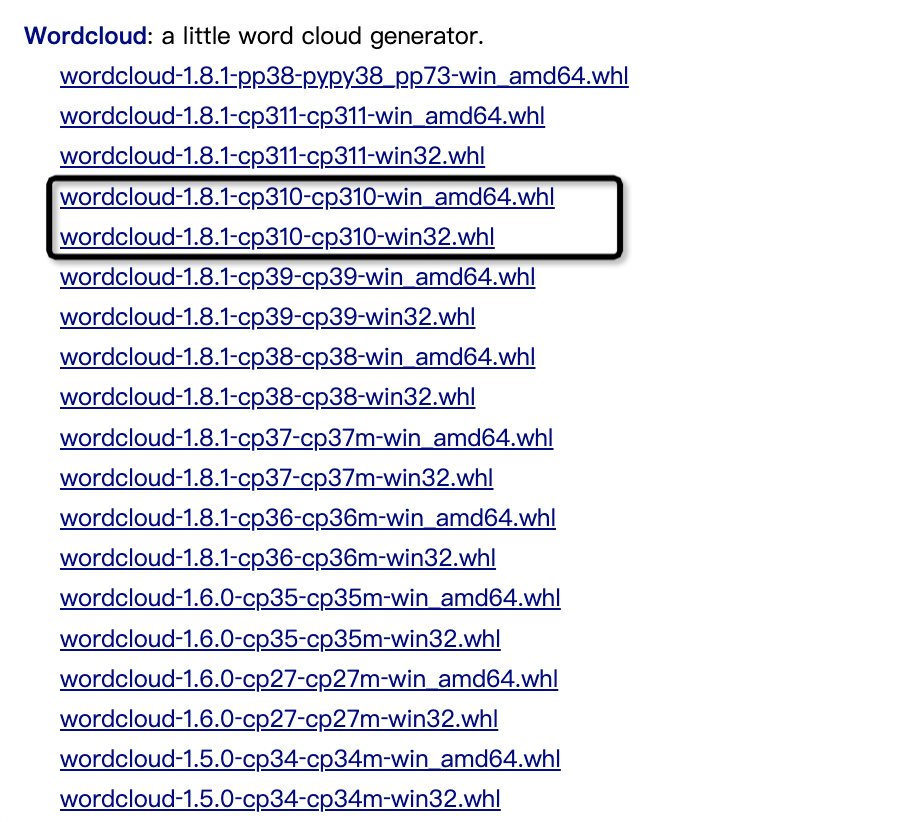Download wordcloud-1.6.0-cp27-cp27m-win_amd64.whl
Viewport: 898px width, 822px height.
[309, 679]
